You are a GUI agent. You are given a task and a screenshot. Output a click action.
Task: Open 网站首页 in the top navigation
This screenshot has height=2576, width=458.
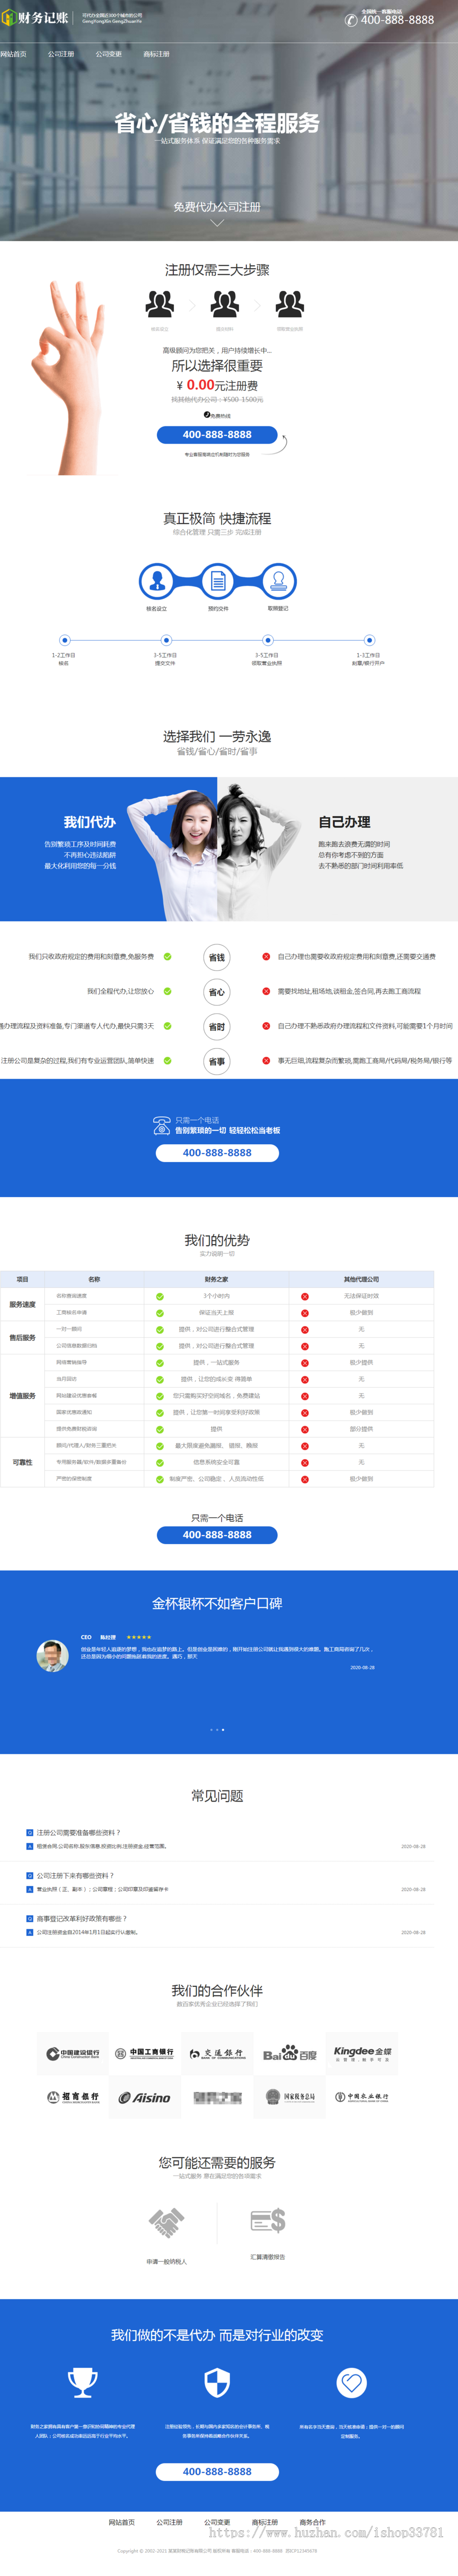pyautogui.click(x=14, y=54)
